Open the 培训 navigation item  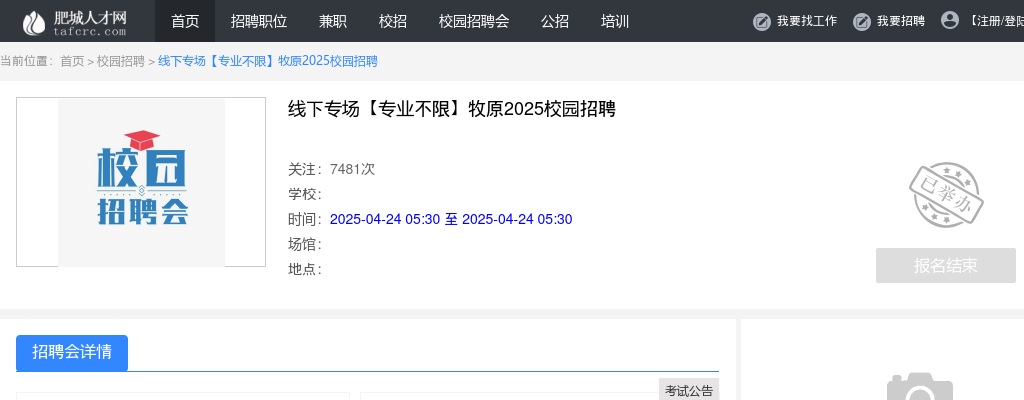click(x=615, y=21)
